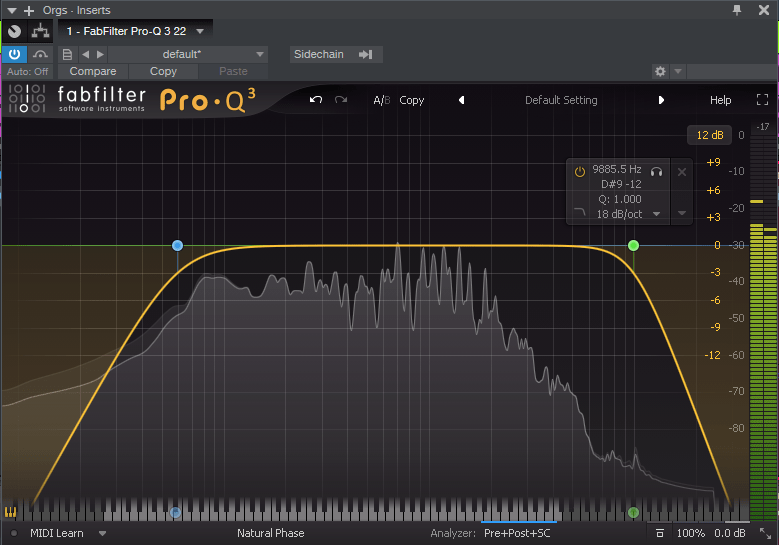Solo the band with headphones icon
The image size is (779, 545).
coord(657,171)
